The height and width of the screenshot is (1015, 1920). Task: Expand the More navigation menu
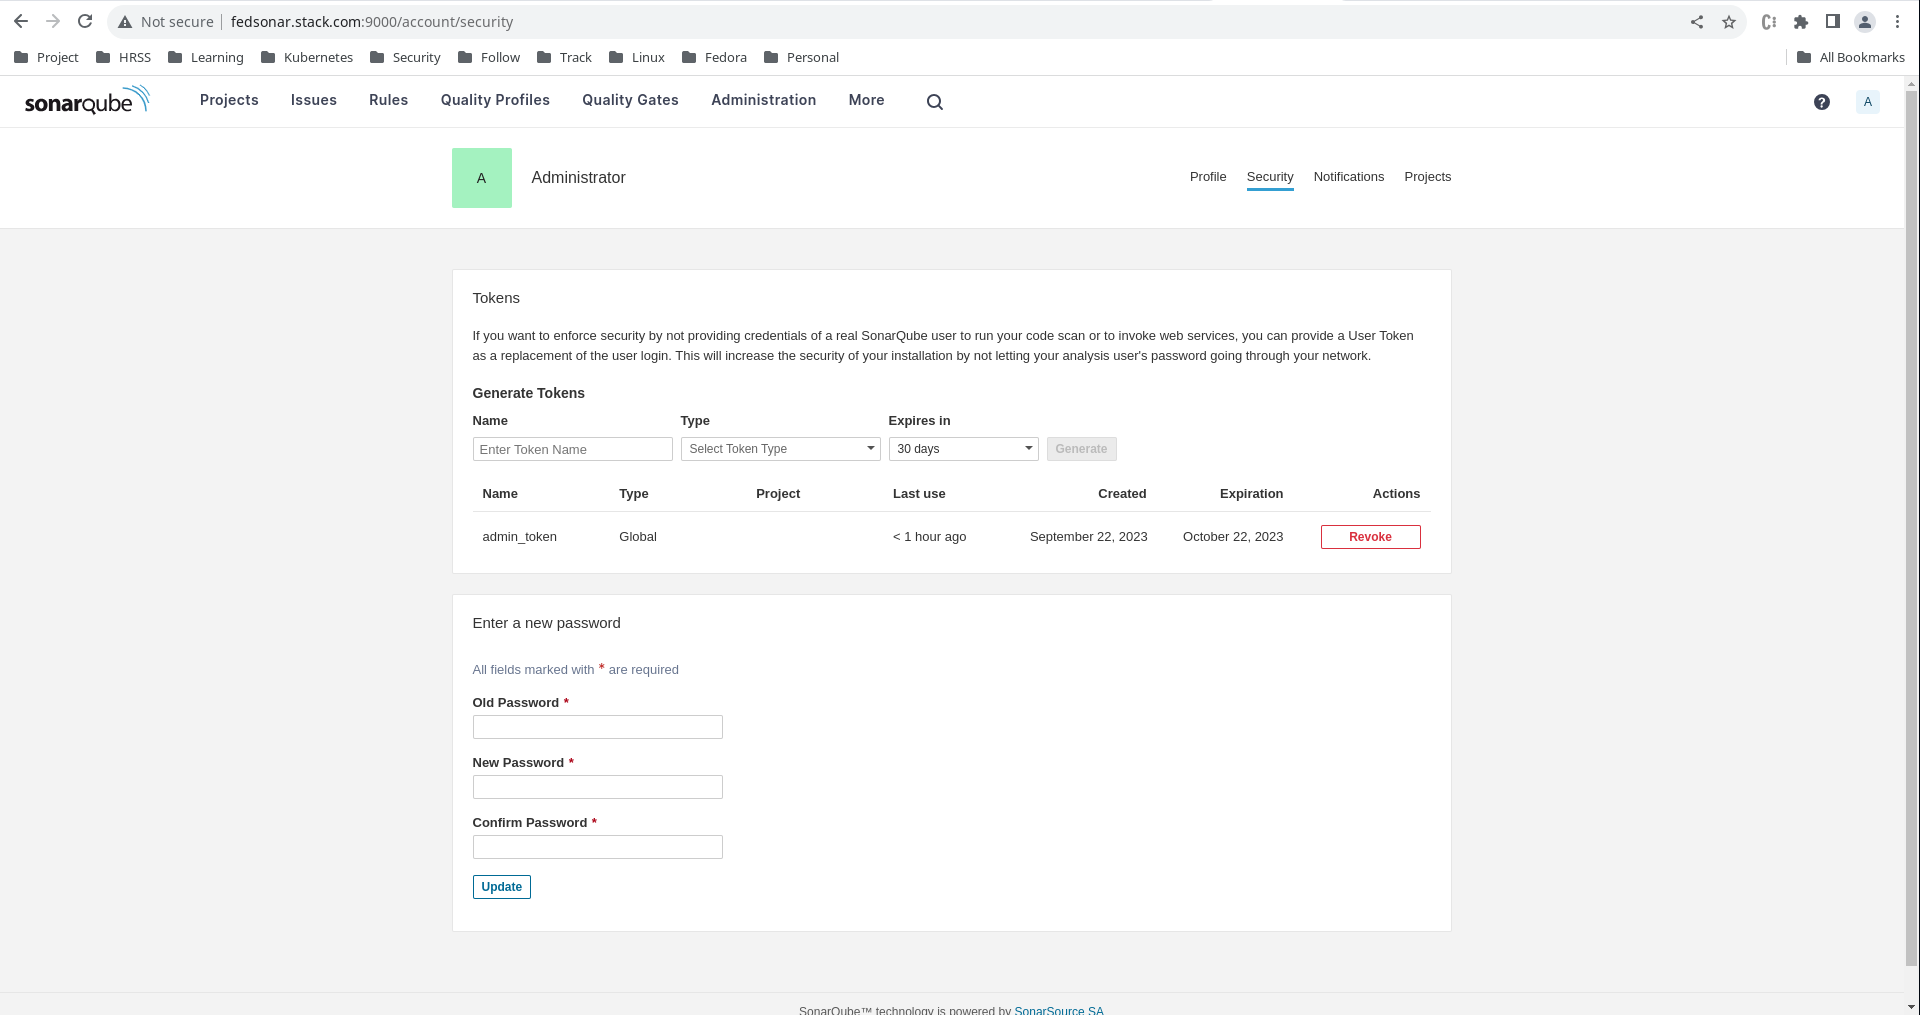pos(866,100)
